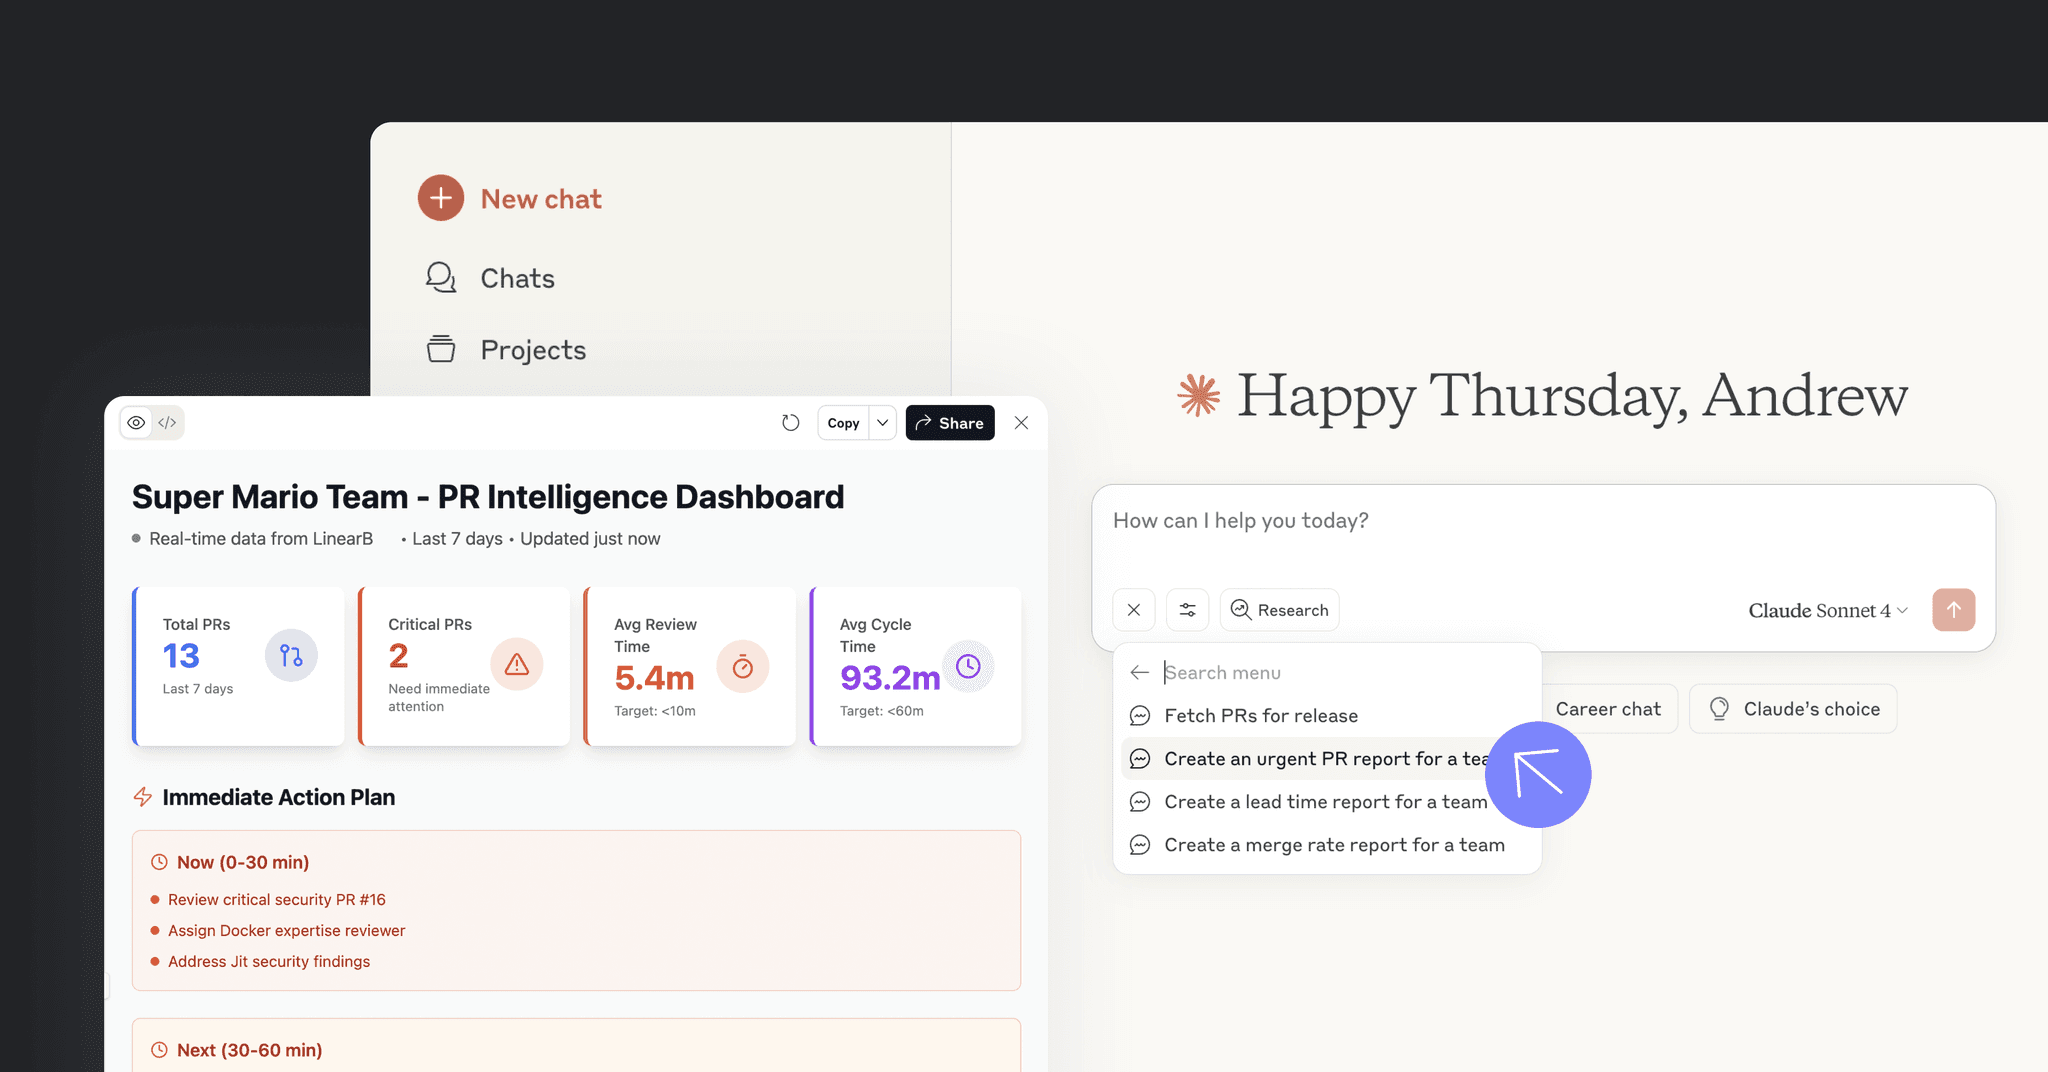
Task: Choose 'Create a lead time report for a team'
Action: tap(1324, 801)
